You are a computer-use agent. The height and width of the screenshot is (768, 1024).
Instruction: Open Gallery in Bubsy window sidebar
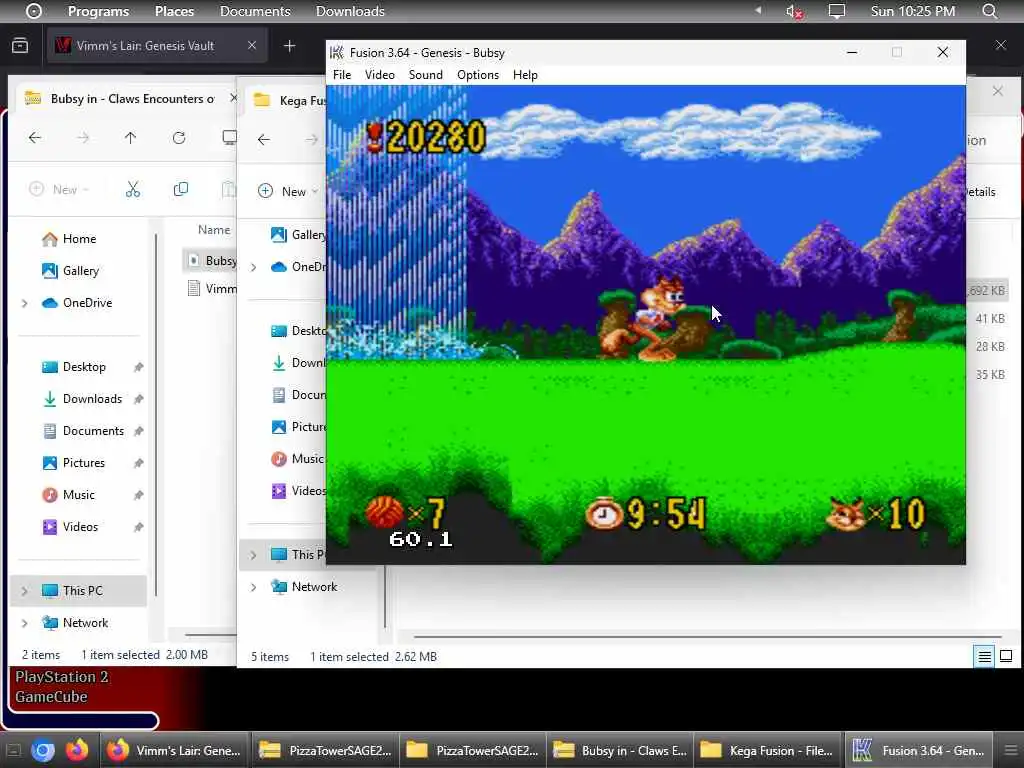(80, 270)
